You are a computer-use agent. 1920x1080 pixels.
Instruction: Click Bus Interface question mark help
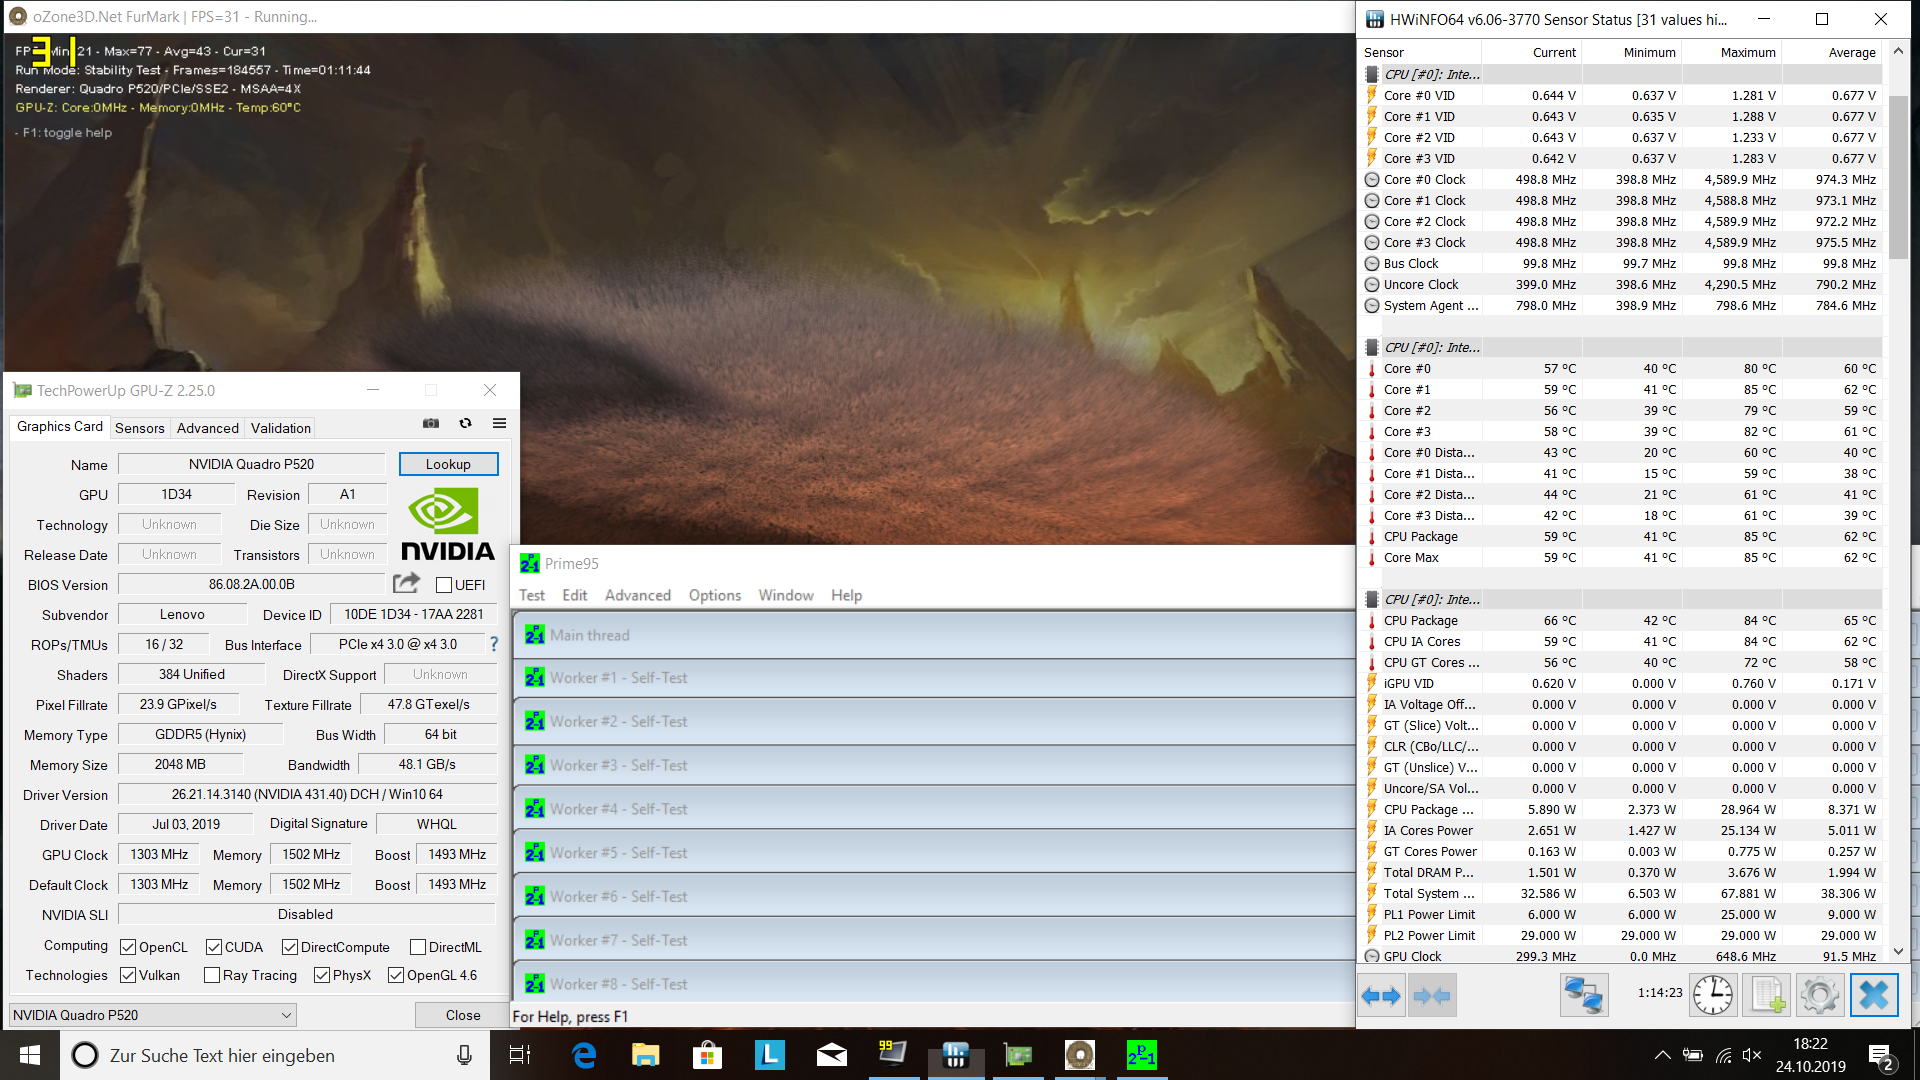click(x=494, y=645)
